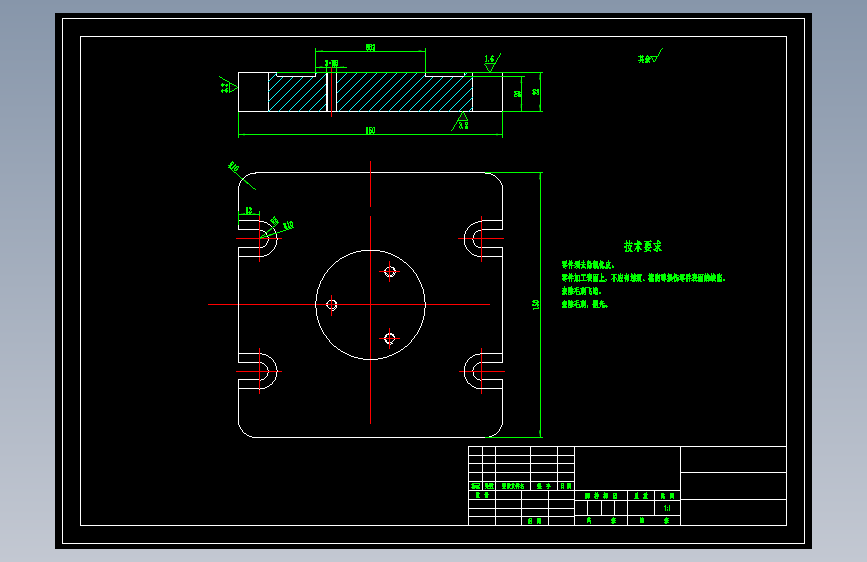
Task: Select the top circle diameter dimension above section view
Action: [x=370, y=48]
